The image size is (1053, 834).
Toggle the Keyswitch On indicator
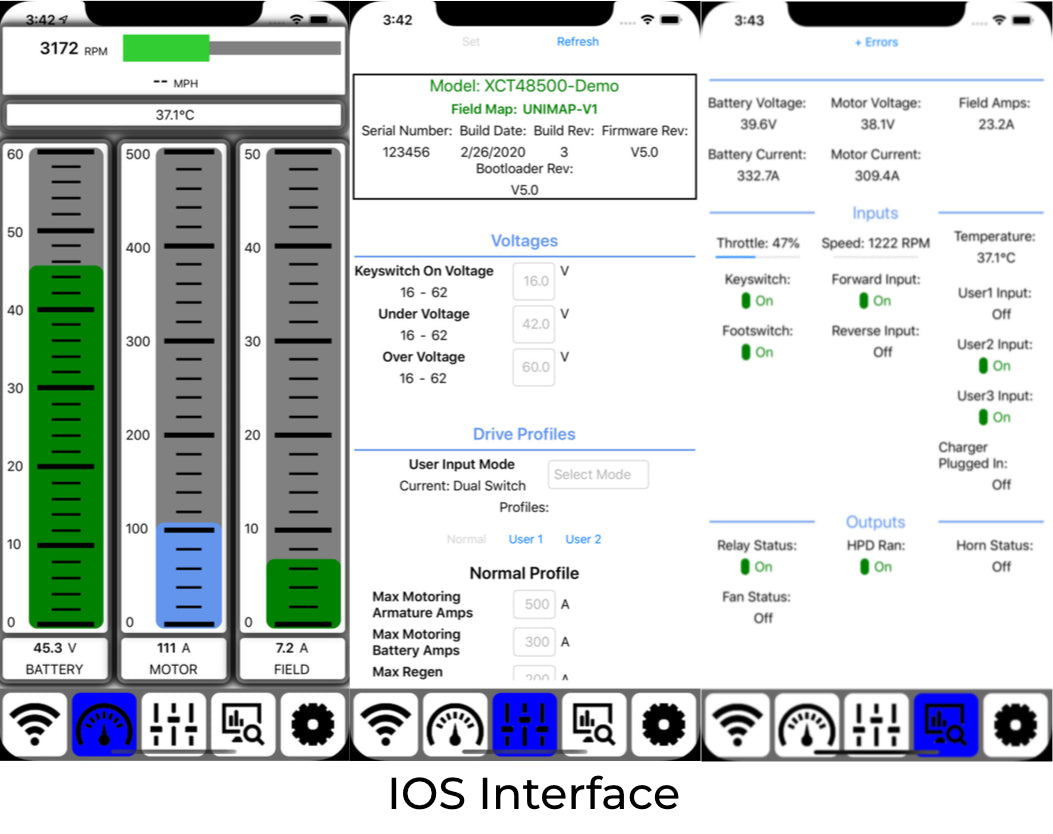click(x=757, y=301)
